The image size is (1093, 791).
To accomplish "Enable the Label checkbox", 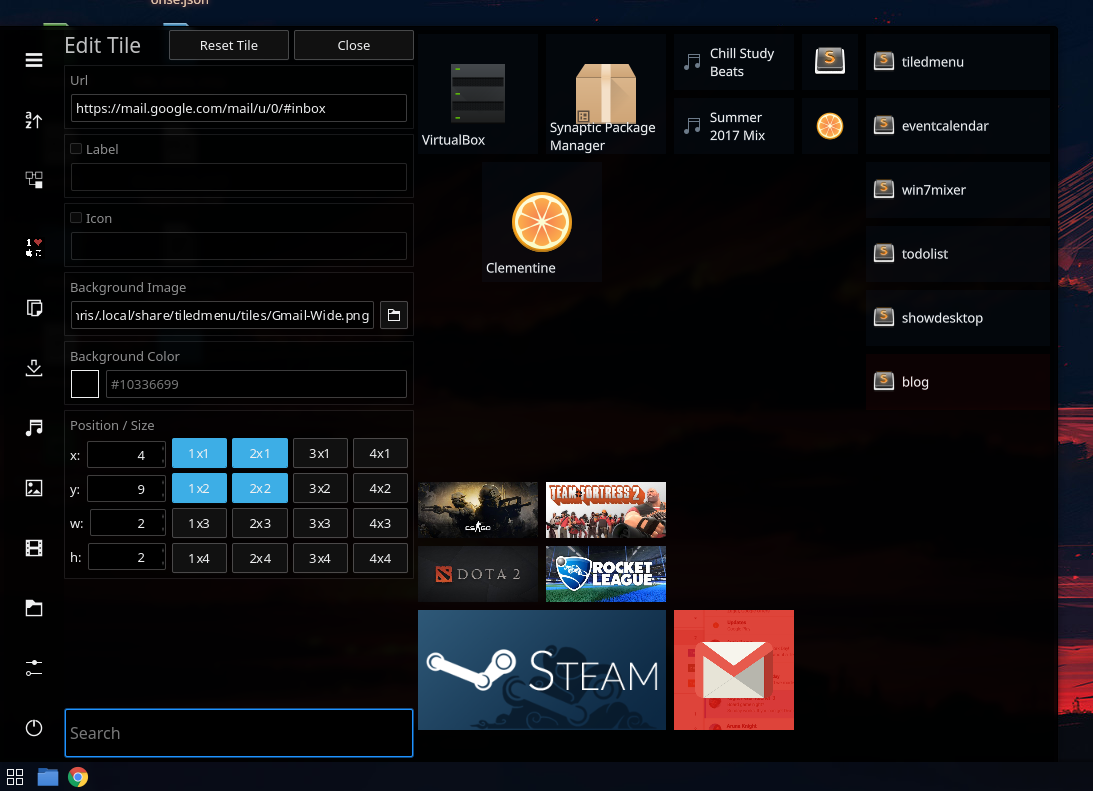I will pyautogui.click(x=77, y=149).
